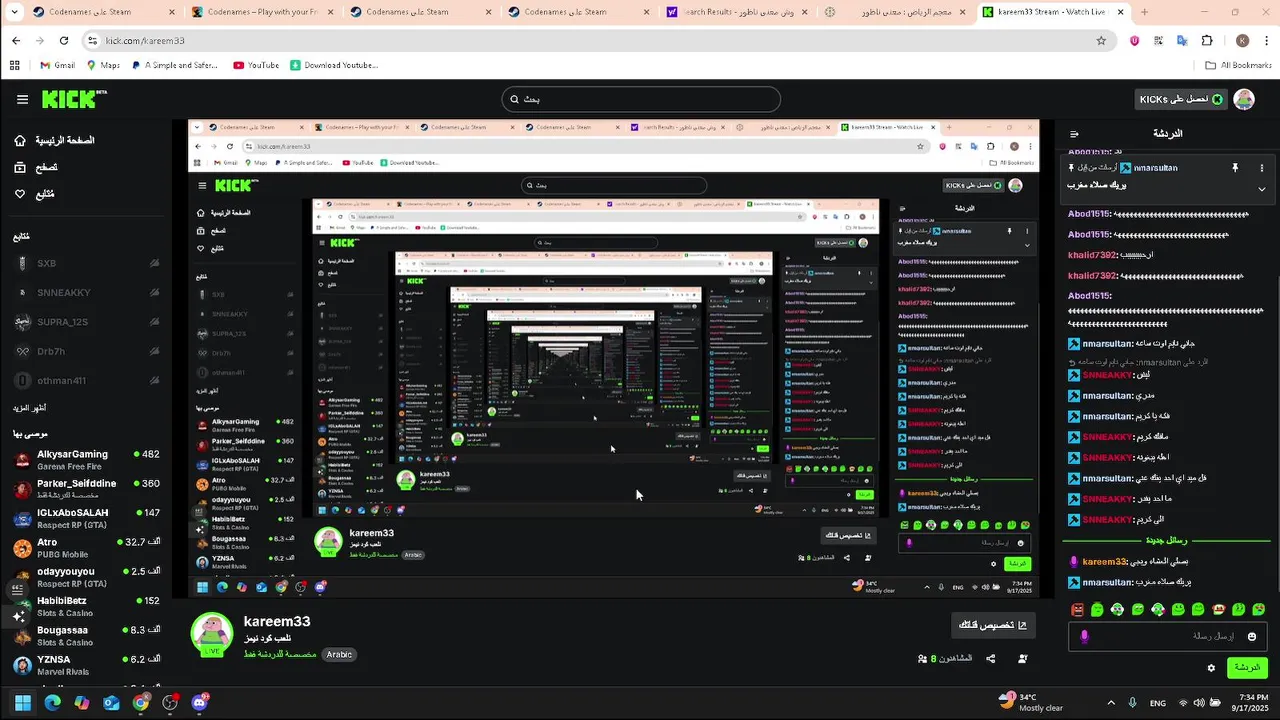
Task: Select the SUPRA_12S followed channel
Action: tap(85, 322)
